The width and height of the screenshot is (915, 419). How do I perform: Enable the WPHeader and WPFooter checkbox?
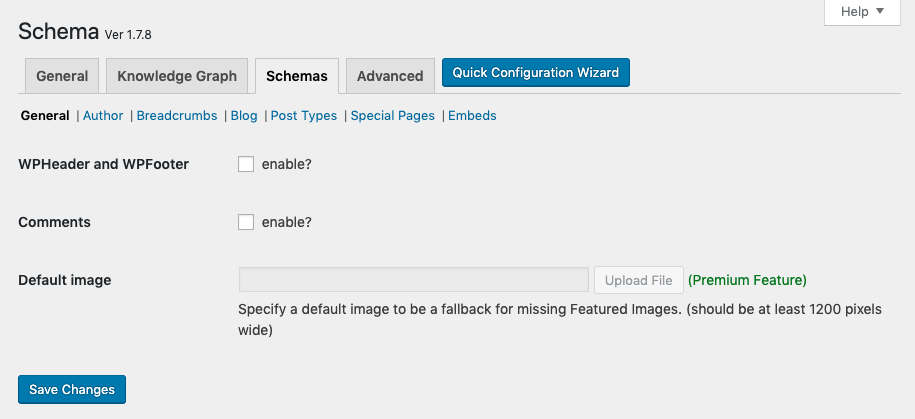coord(246,164)
